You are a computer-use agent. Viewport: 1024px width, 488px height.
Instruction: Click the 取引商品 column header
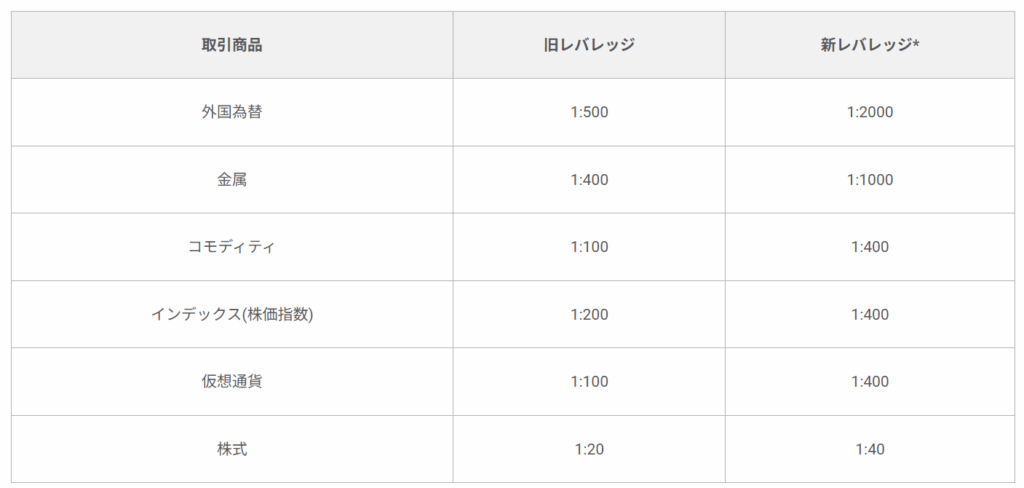point(231,45)
